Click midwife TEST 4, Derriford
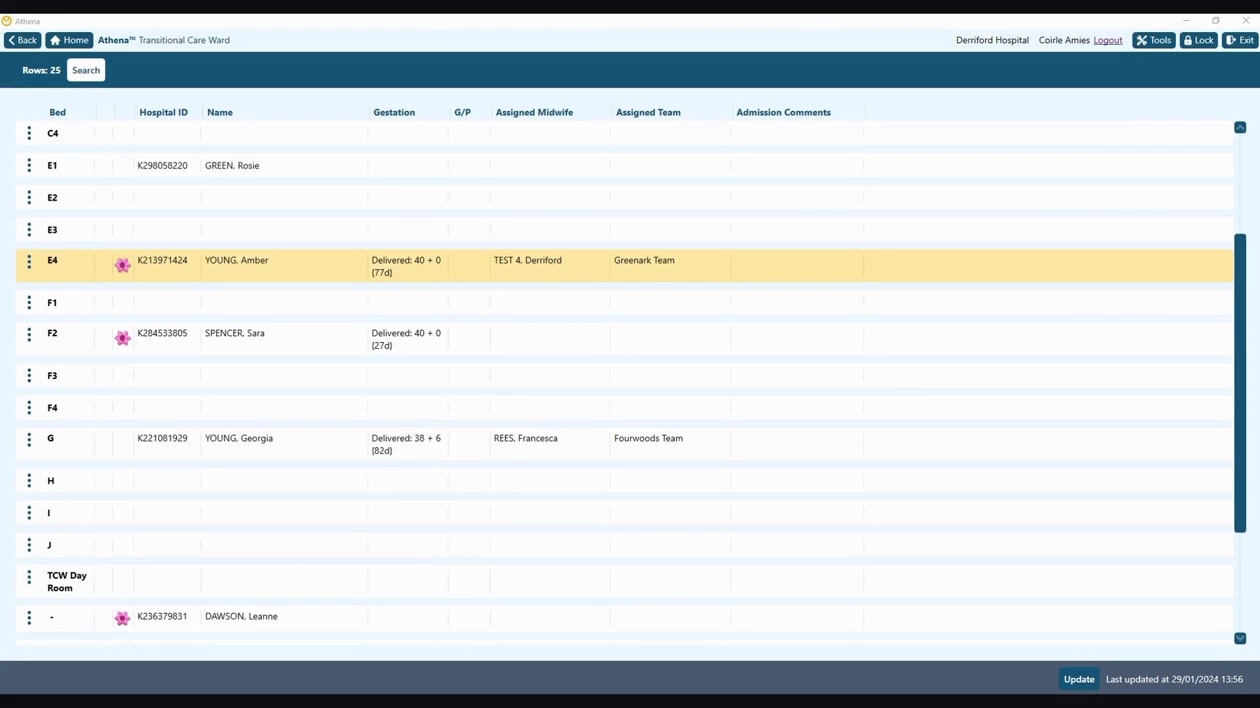The image size is (1260, 708). (528, 260)
